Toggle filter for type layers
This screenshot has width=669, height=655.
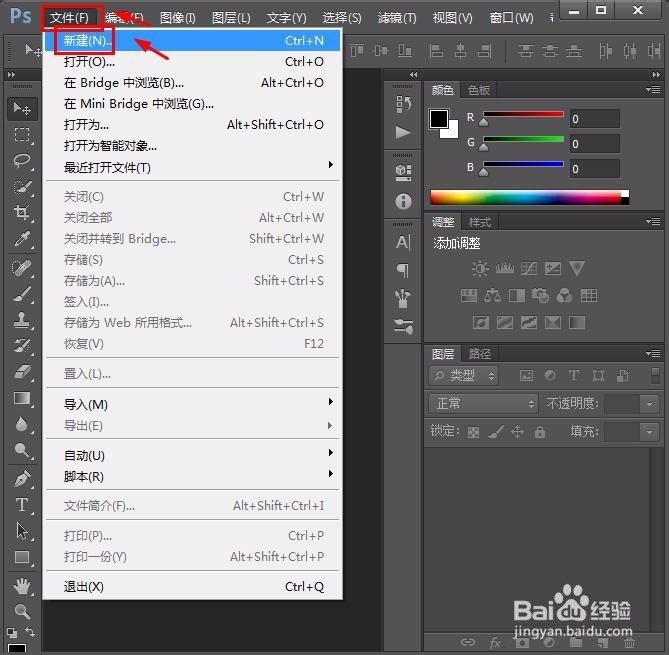[x=574, y=376]
